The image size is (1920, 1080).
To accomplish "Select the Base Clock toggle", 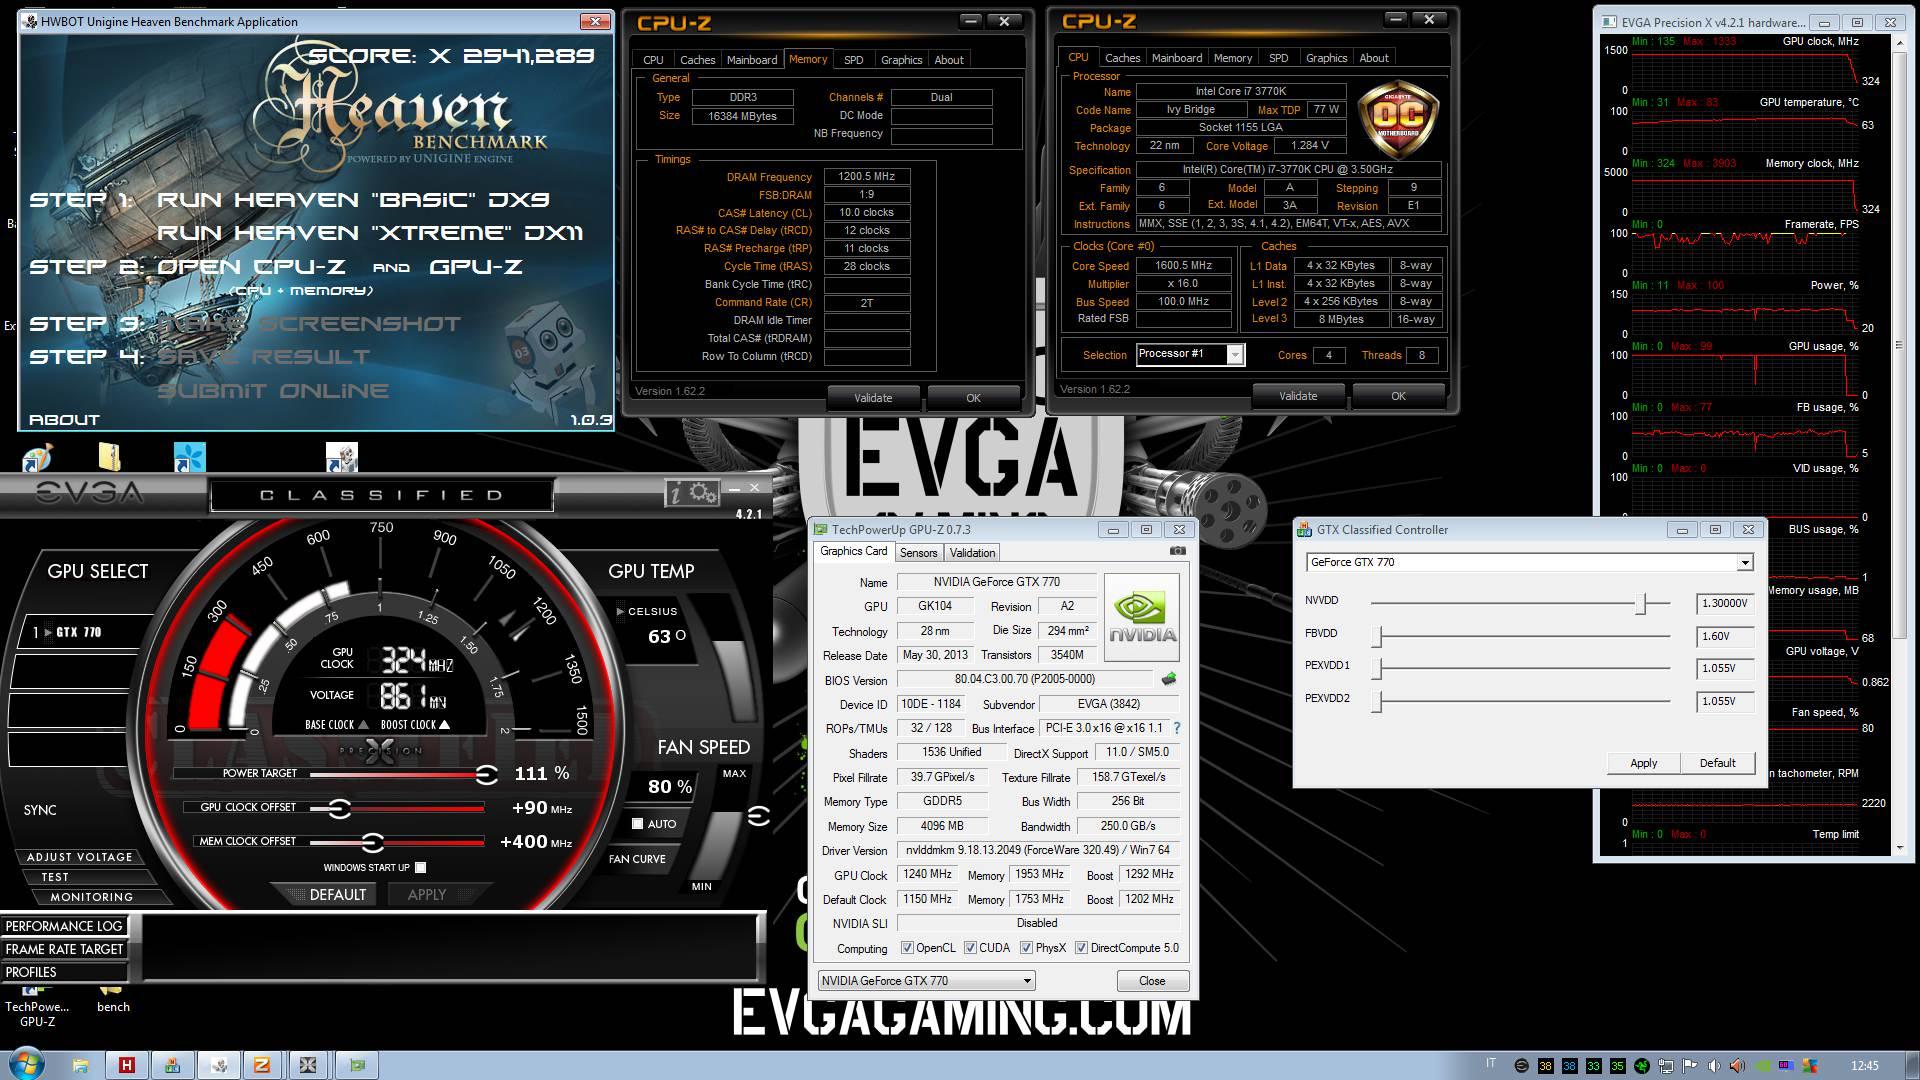I will pyautogui.click(x=336, y=725).
